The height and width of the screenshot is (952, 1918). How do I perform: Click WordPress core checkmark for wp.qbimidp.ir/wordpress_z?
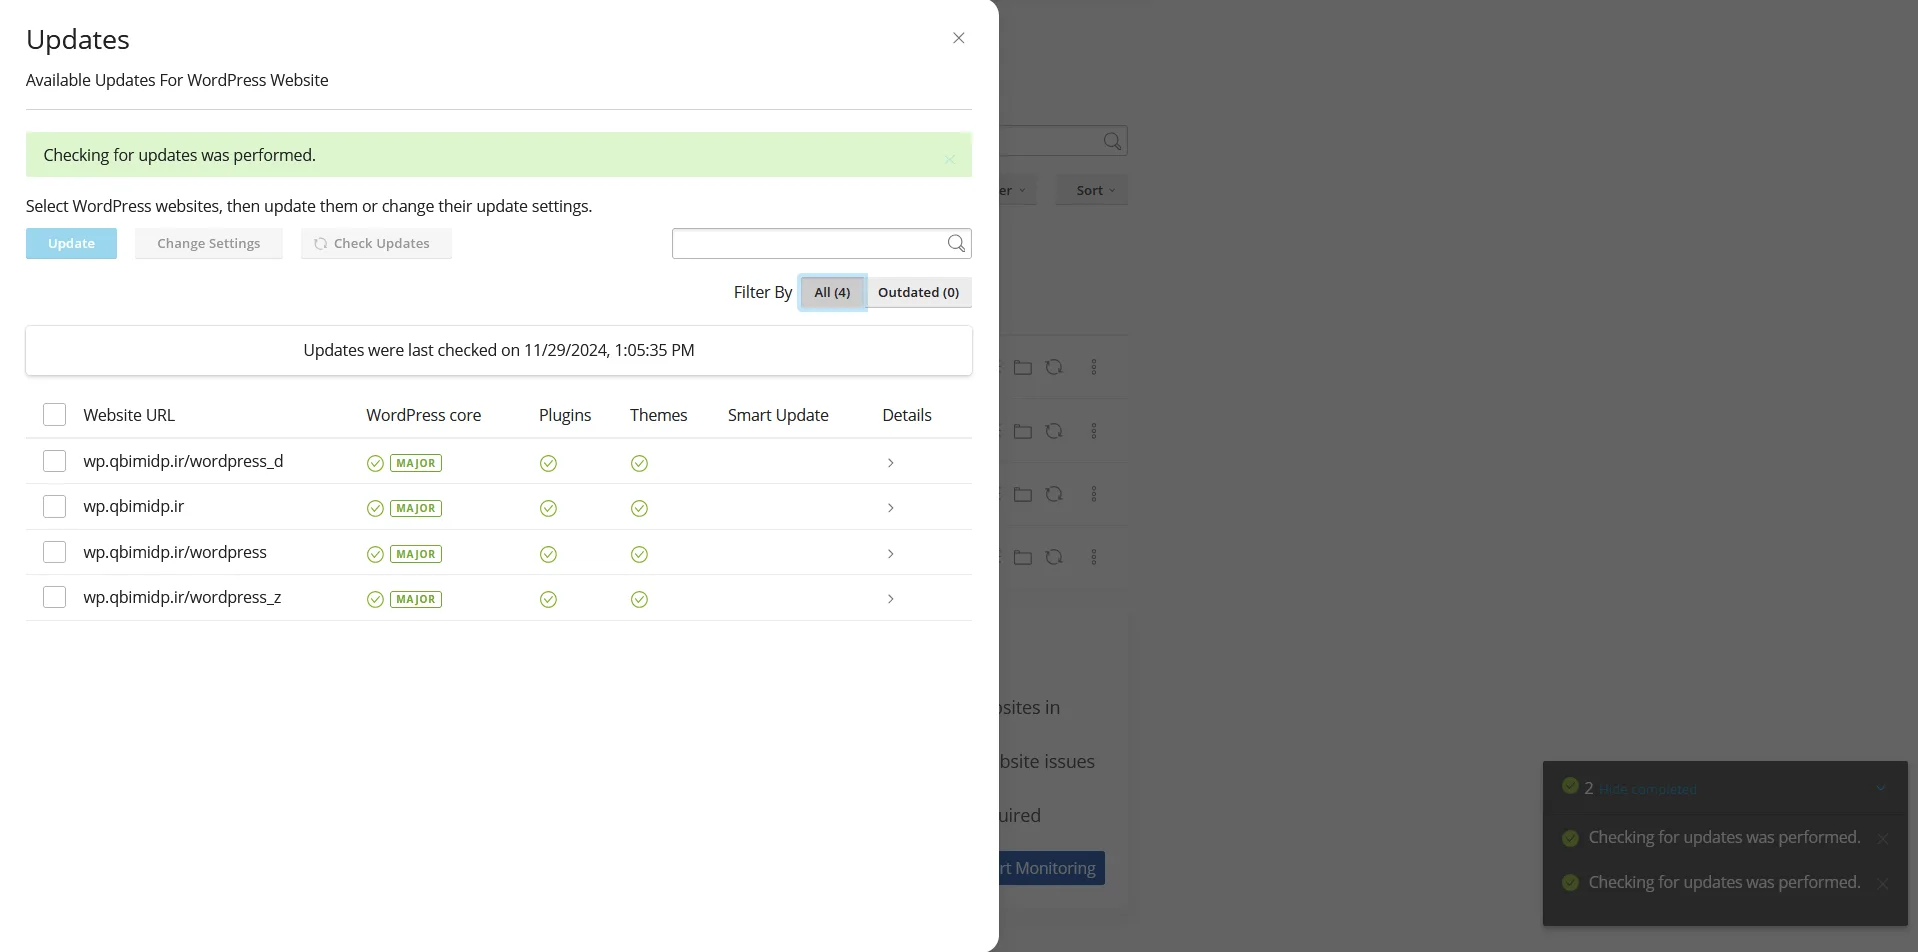[375, 599]
